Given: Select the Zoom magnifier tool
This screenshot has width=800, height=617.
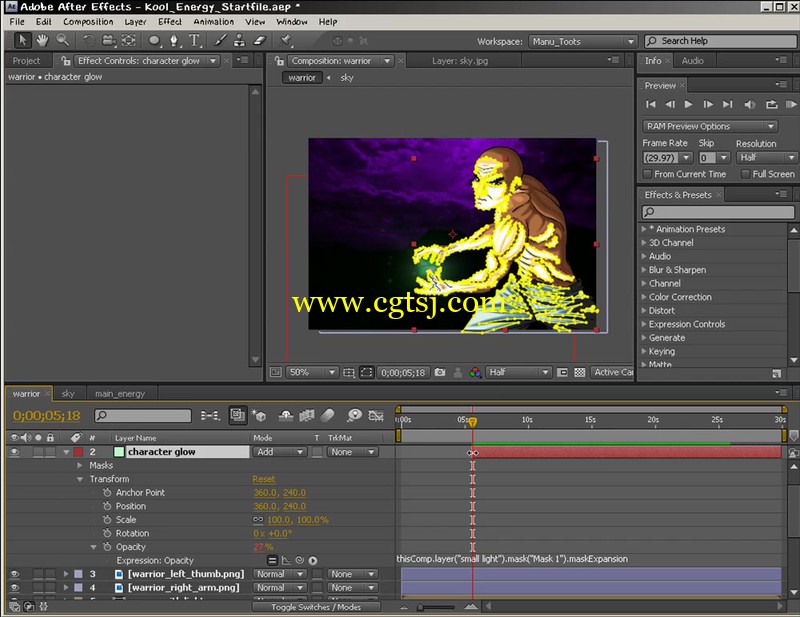Looking at the screenshot, I should [x=62, y=40].
